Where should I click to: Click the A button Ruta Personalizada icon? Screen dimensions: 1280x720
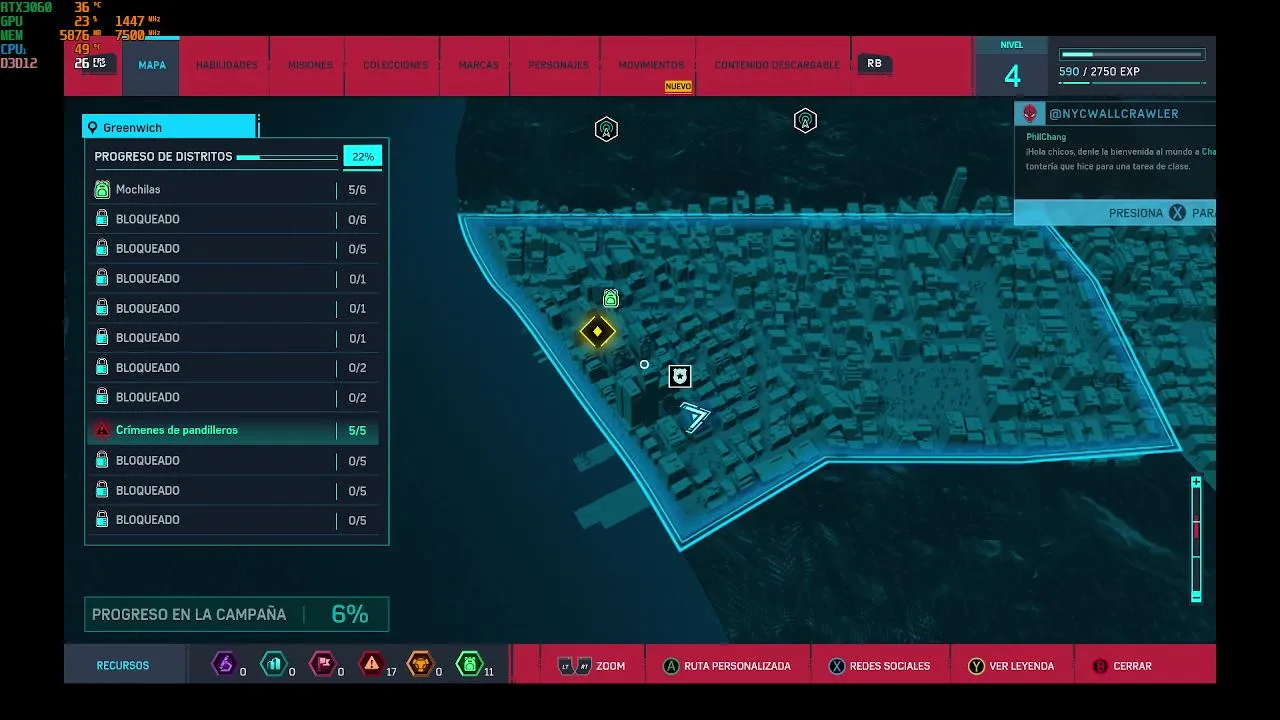coord(671,666)
